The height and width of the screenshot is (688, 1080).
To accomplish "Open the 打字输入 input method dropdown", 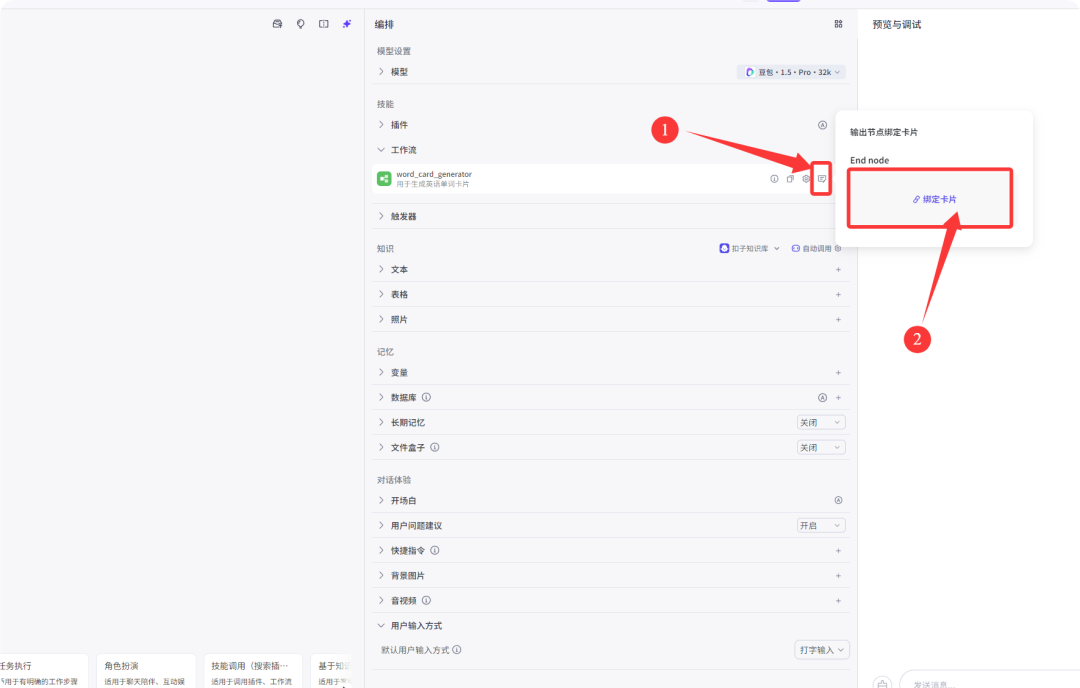I will 821,649.
